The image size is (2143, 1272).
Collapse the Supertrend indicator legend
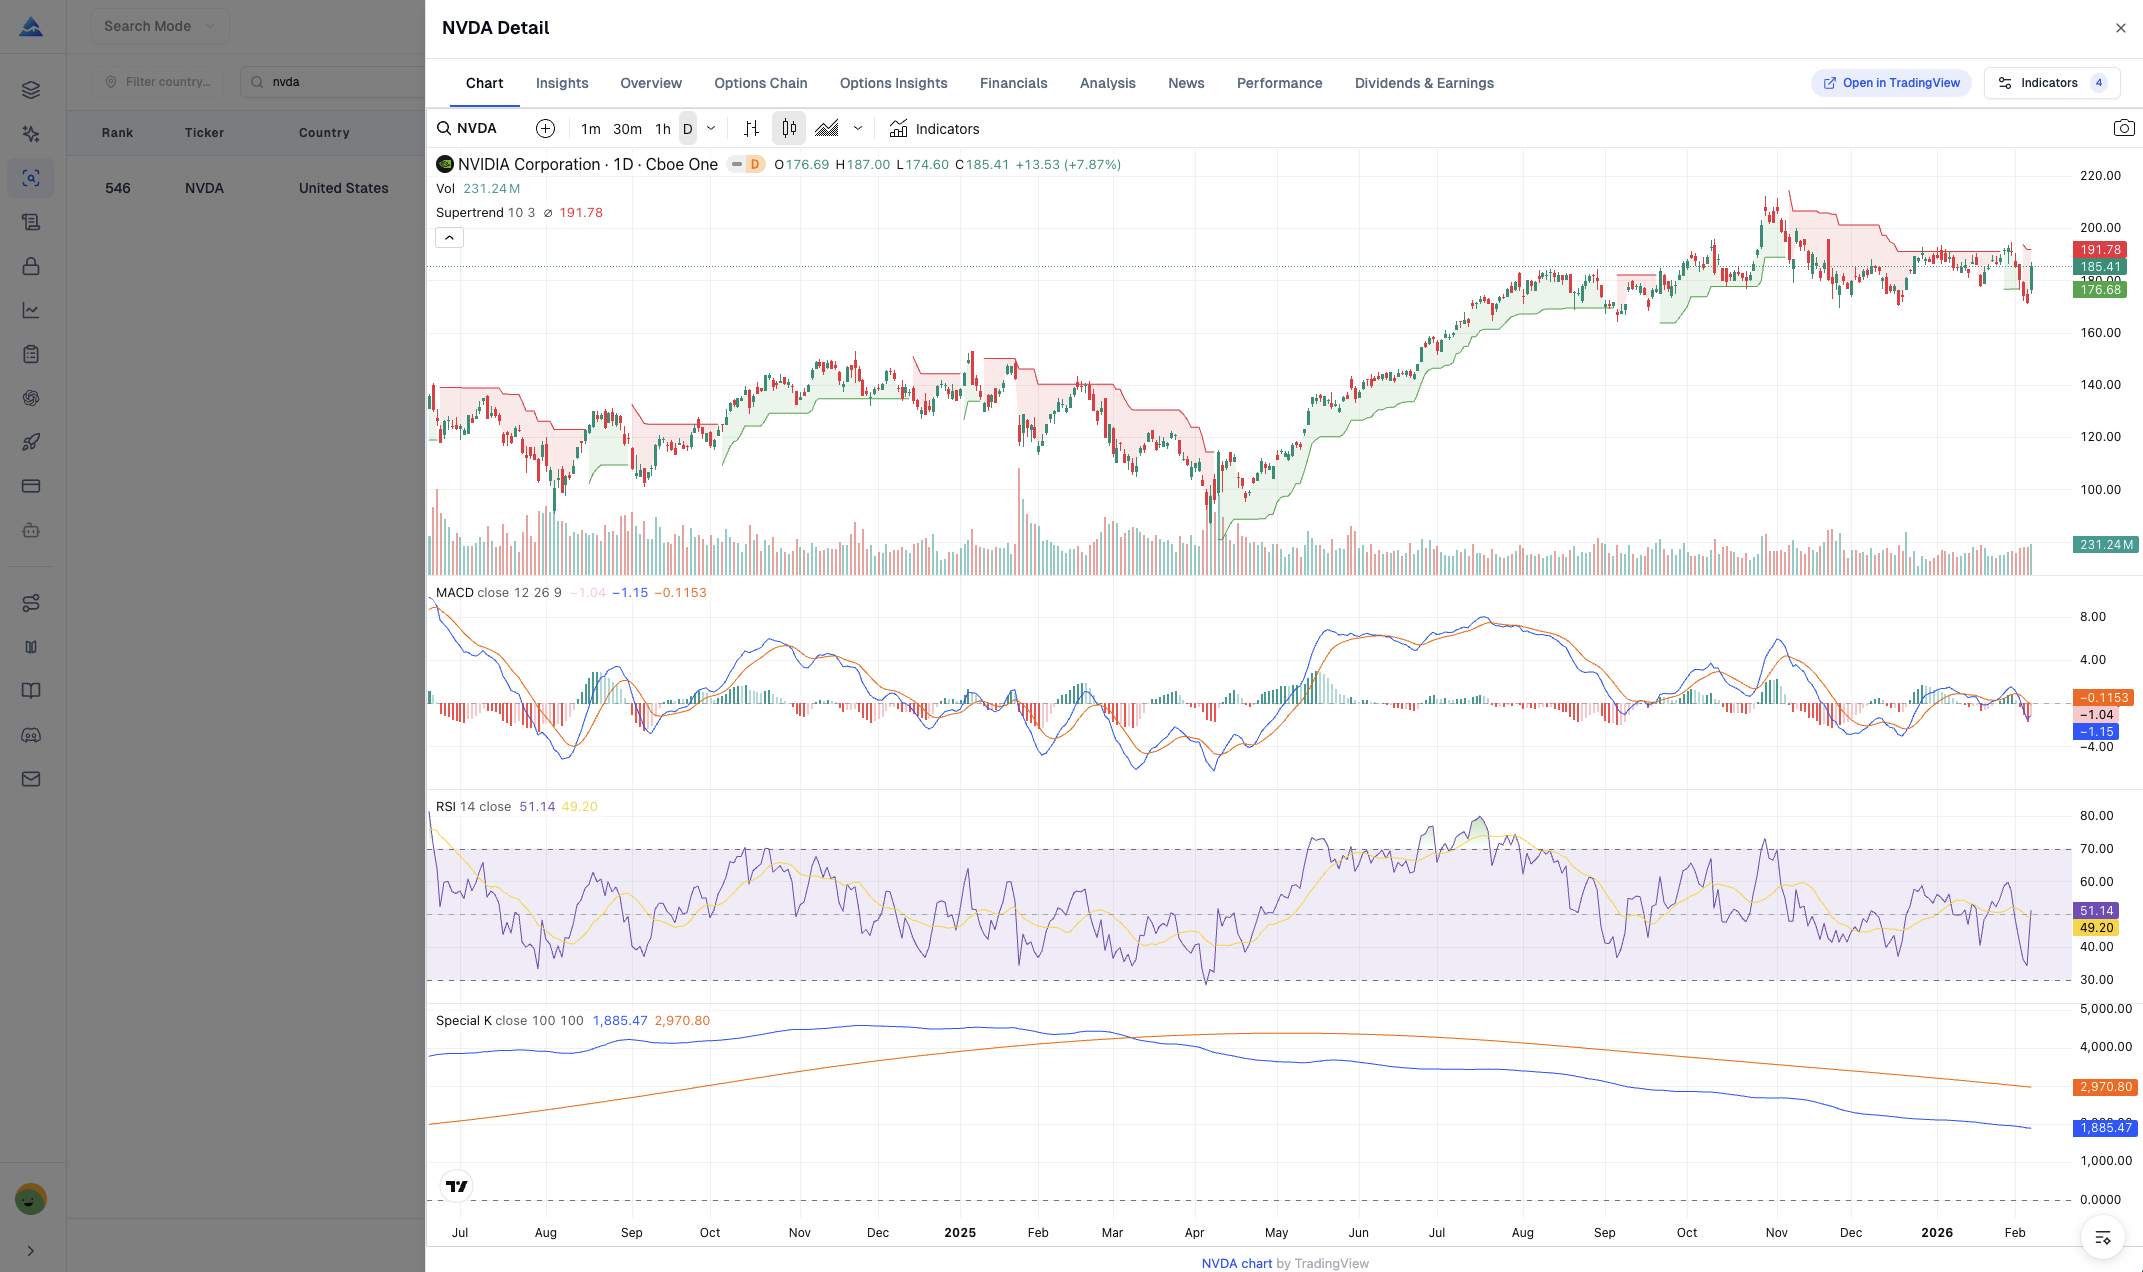(x=449, y=237)
